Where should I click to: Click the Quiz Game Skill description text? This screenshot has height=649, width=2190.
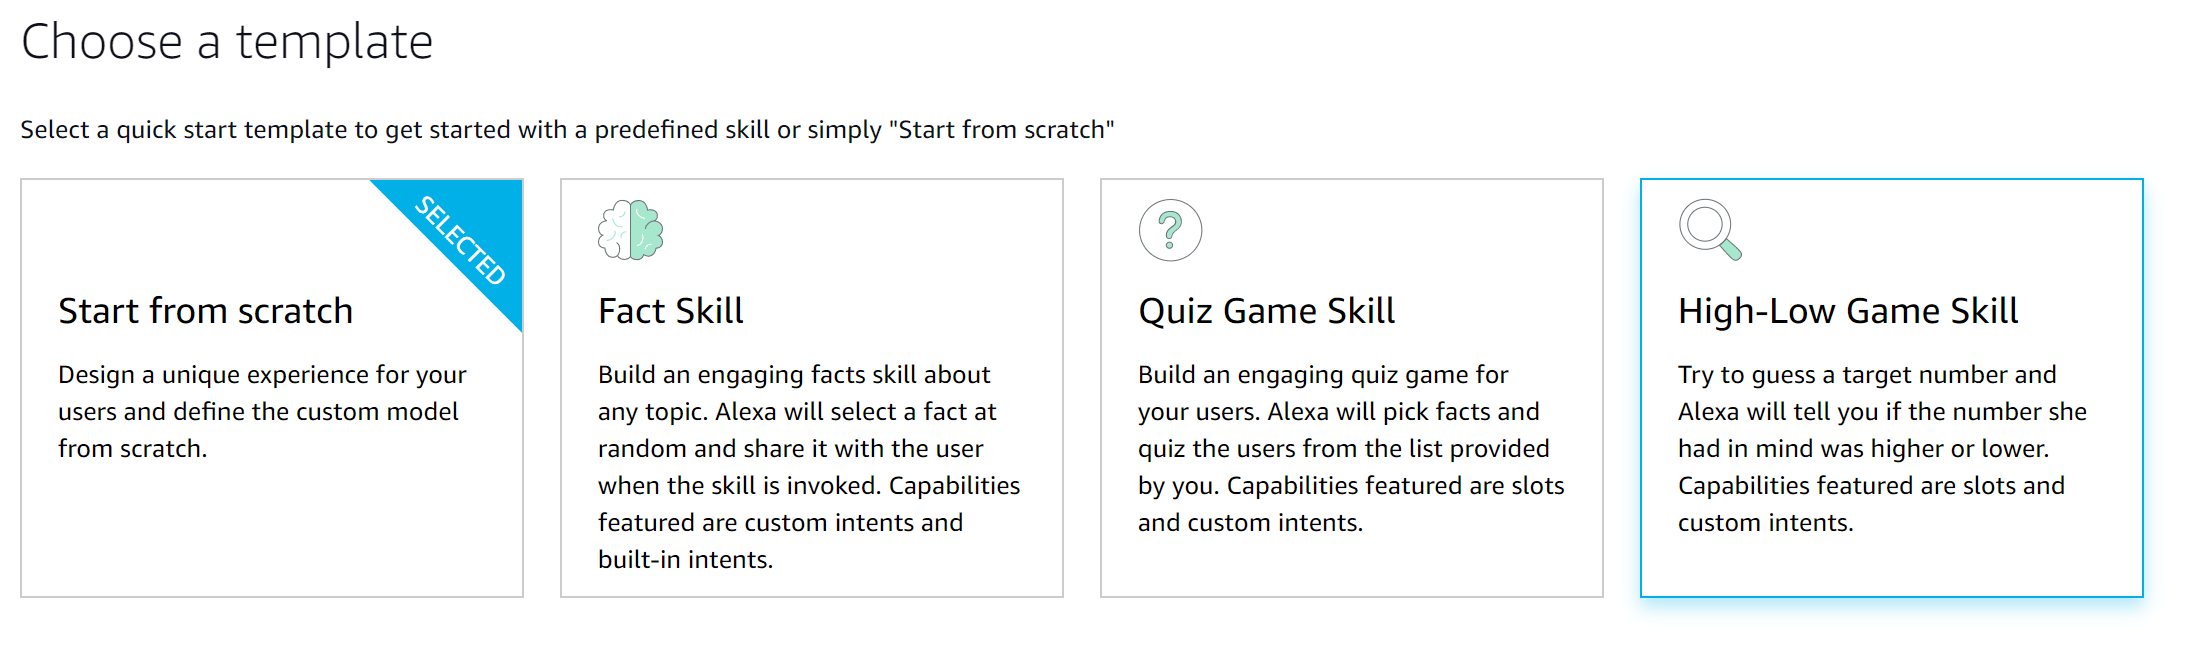1350,448
